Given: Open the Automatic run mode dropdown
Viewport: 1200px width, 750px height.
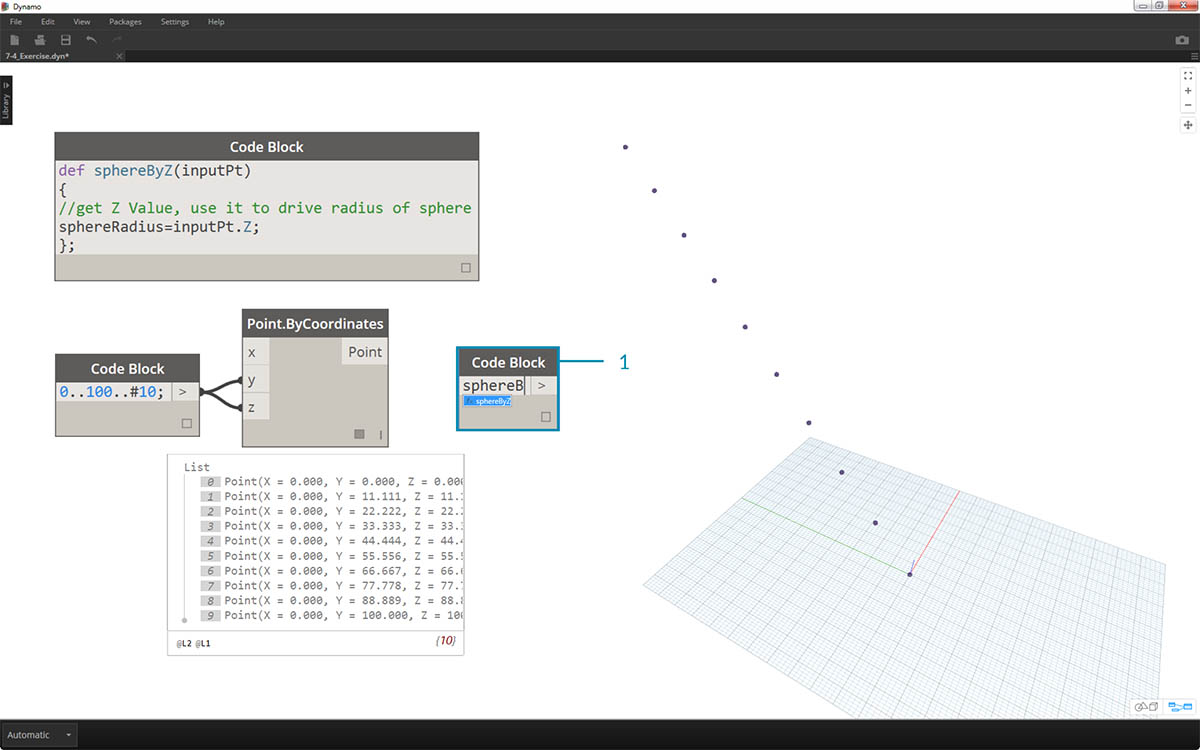Looking at the screenshot, I should point(39,735).
